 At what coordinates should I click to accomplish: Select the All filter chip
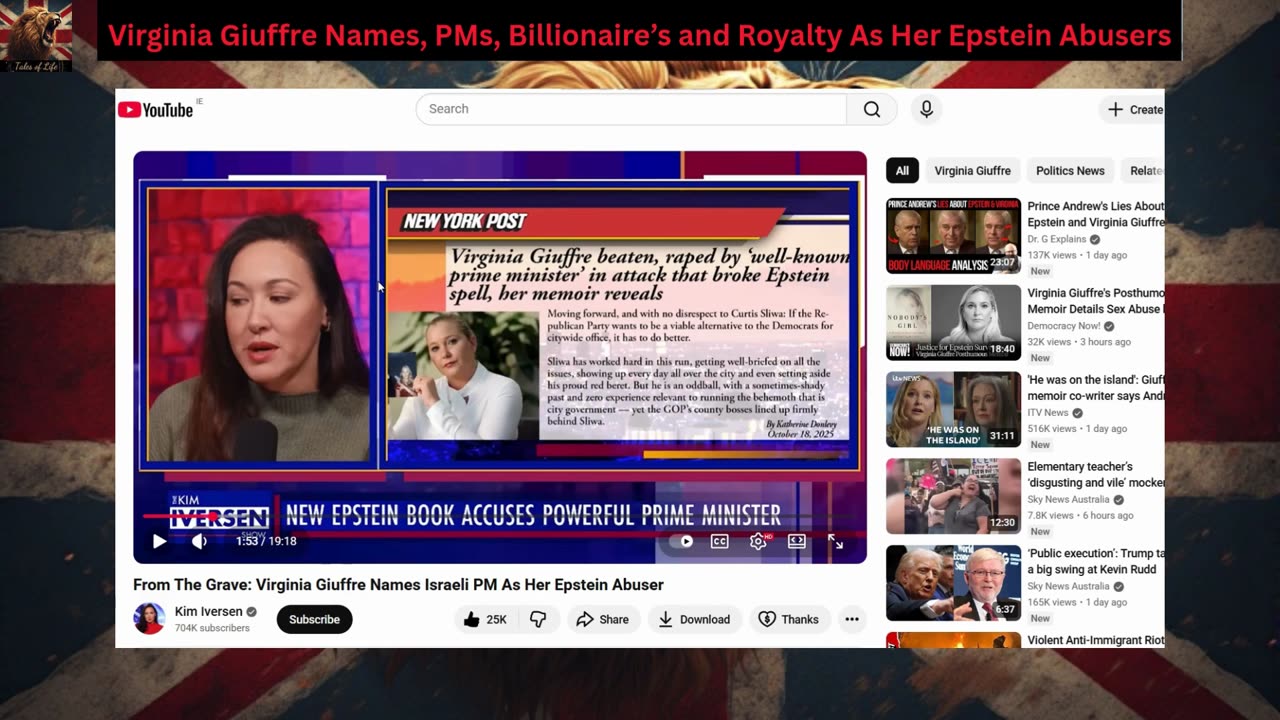coord(902,171)
